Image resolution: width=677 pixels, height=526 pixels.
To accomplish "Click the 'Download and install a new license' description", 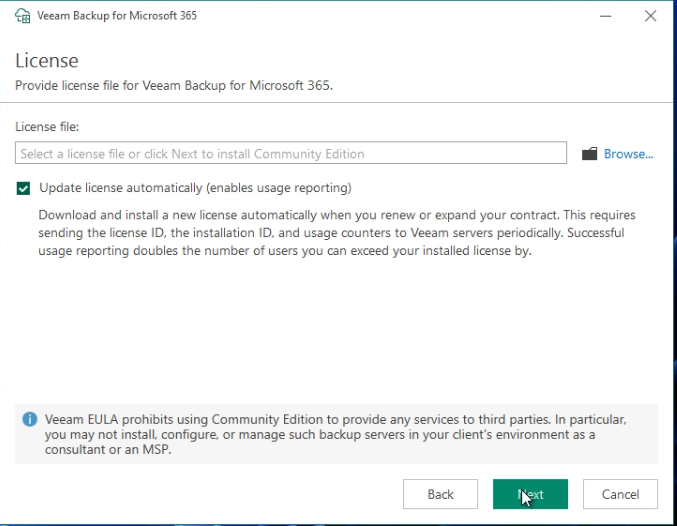I will (x=337, y=233).
